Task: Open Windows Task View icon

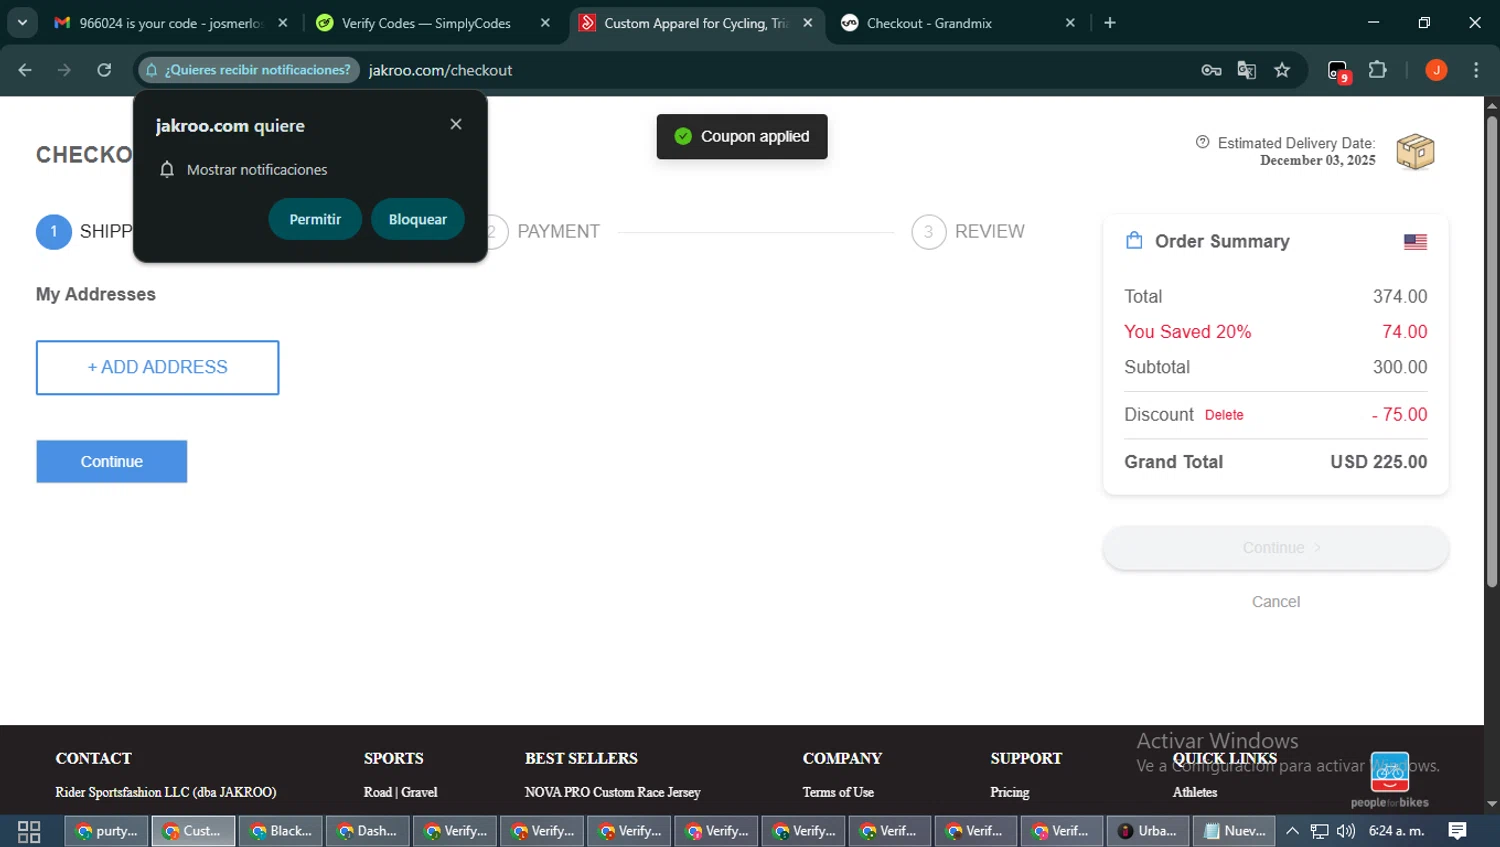Action: point(29,831)
